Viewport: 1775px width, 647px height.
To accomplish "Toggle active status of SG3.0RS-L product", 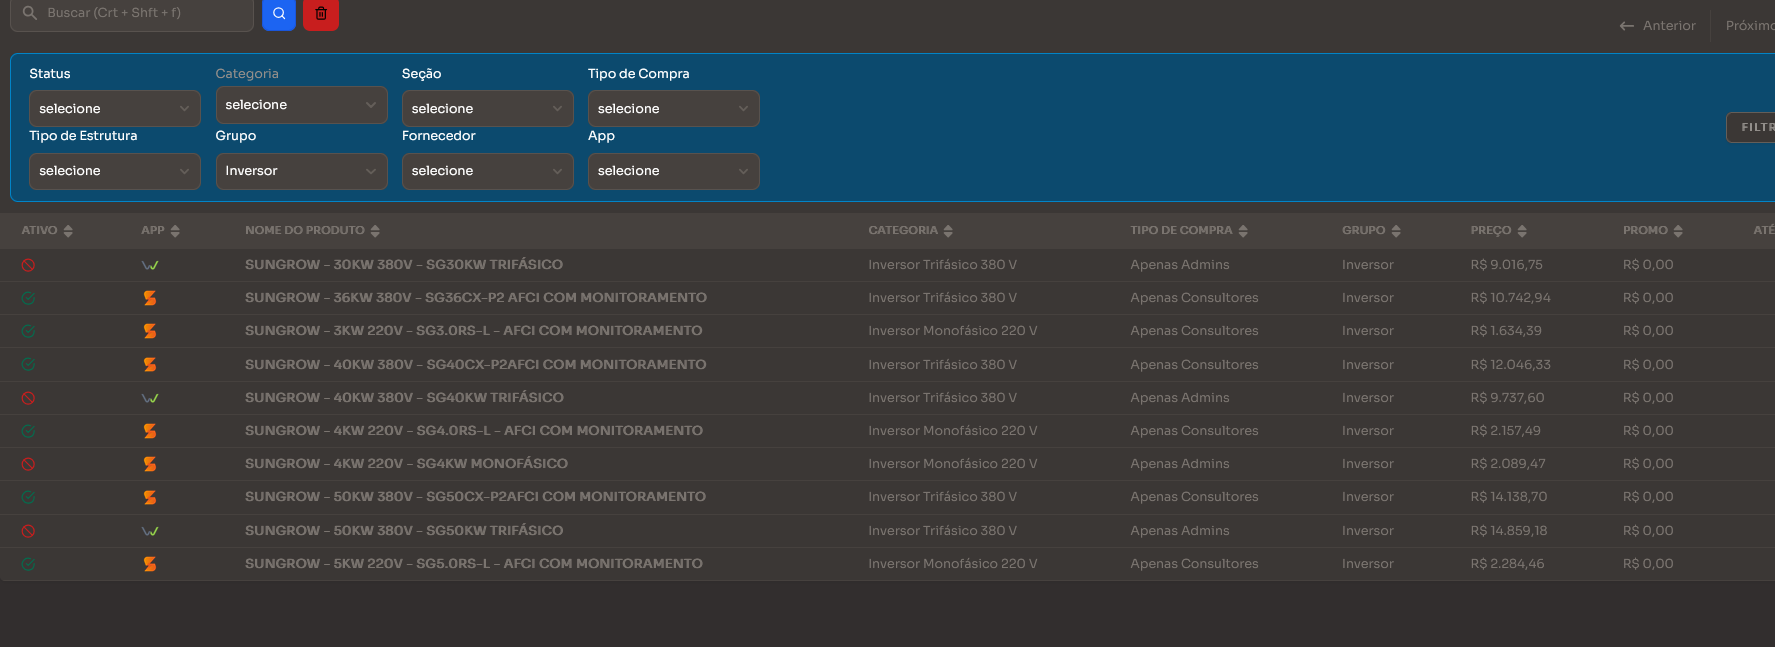I will [x=28, y=331].
